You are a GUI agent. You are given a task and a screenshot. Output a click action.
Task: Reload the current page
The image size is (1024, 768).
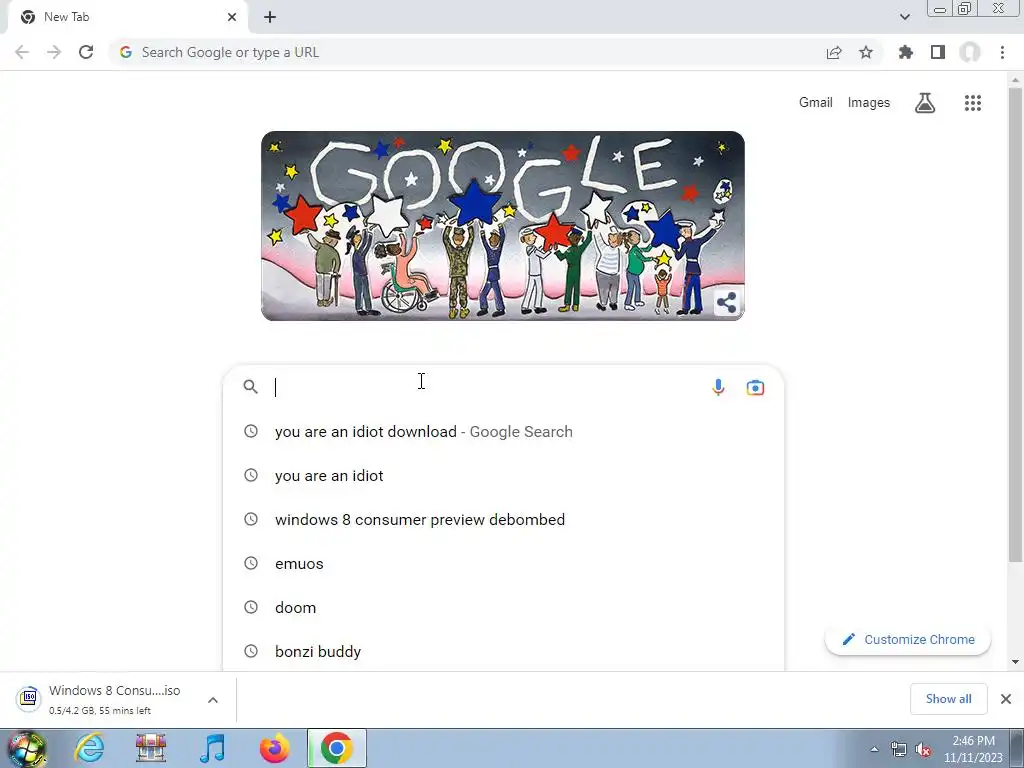[86, 52]
